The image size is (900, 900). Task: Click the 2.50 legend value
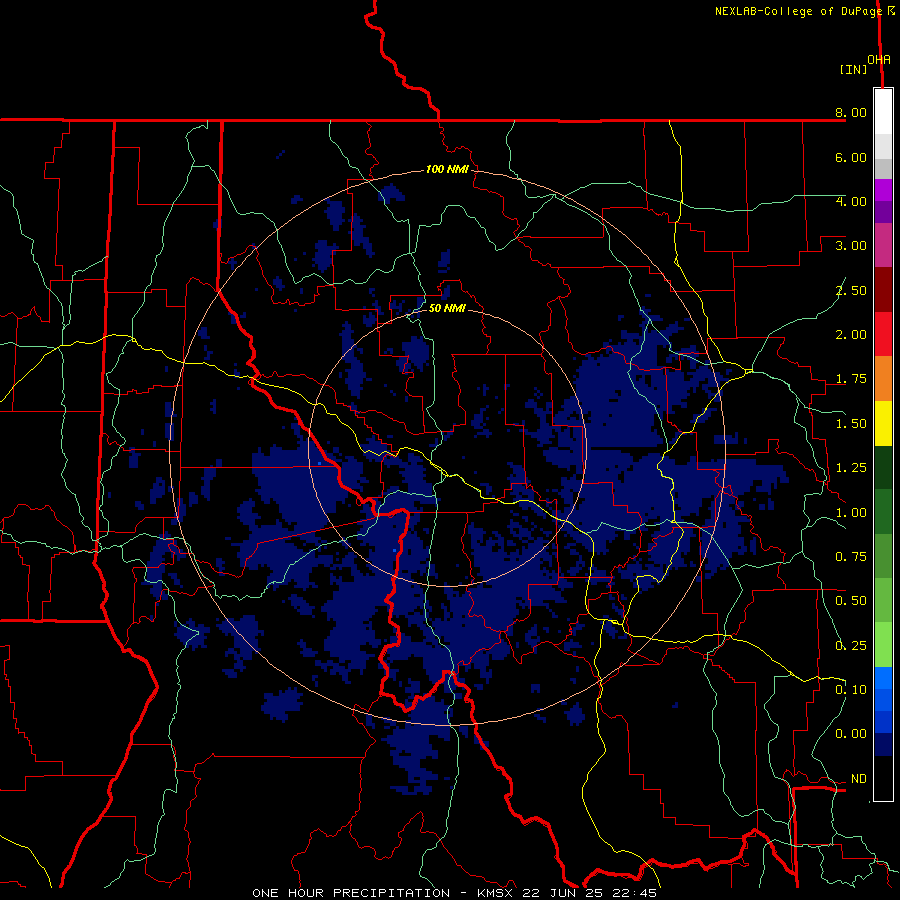tap(851, 290)
